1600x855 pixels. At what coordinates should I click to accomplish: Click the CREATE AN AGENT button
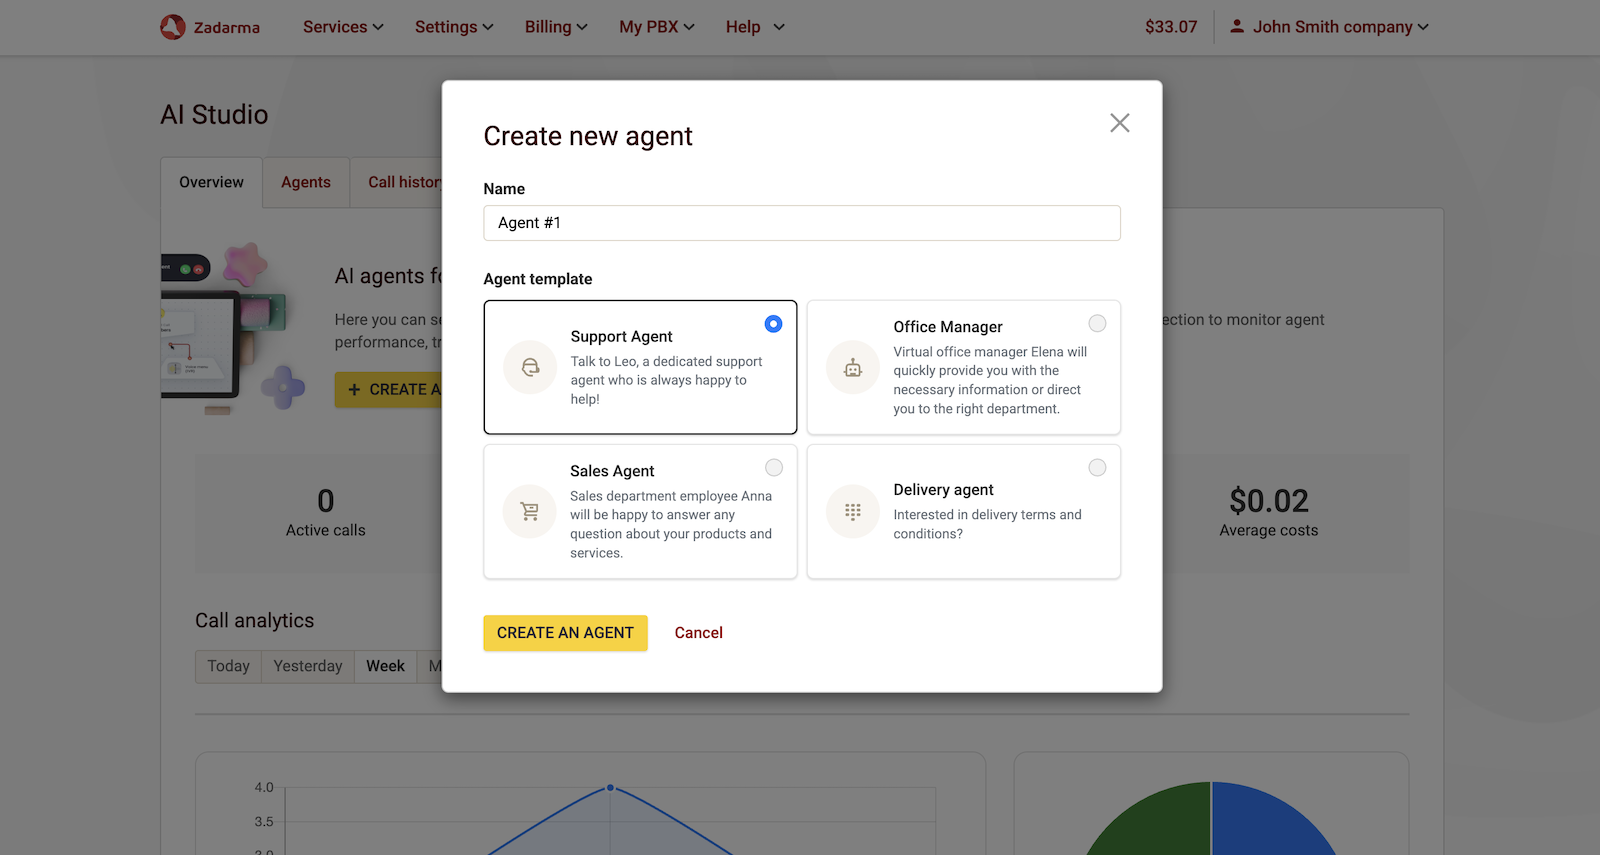(x=565, y=633)
